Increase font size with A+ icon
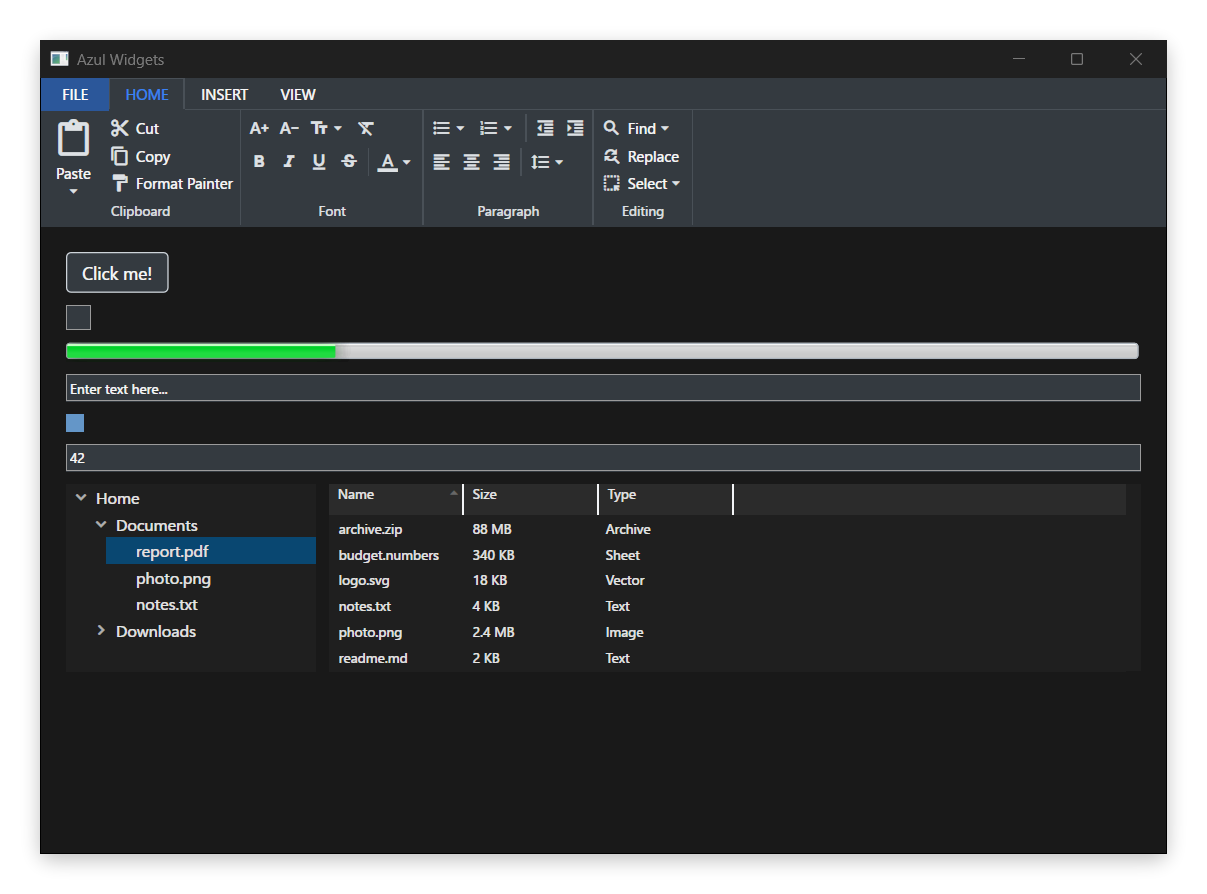 click(259, 128)
